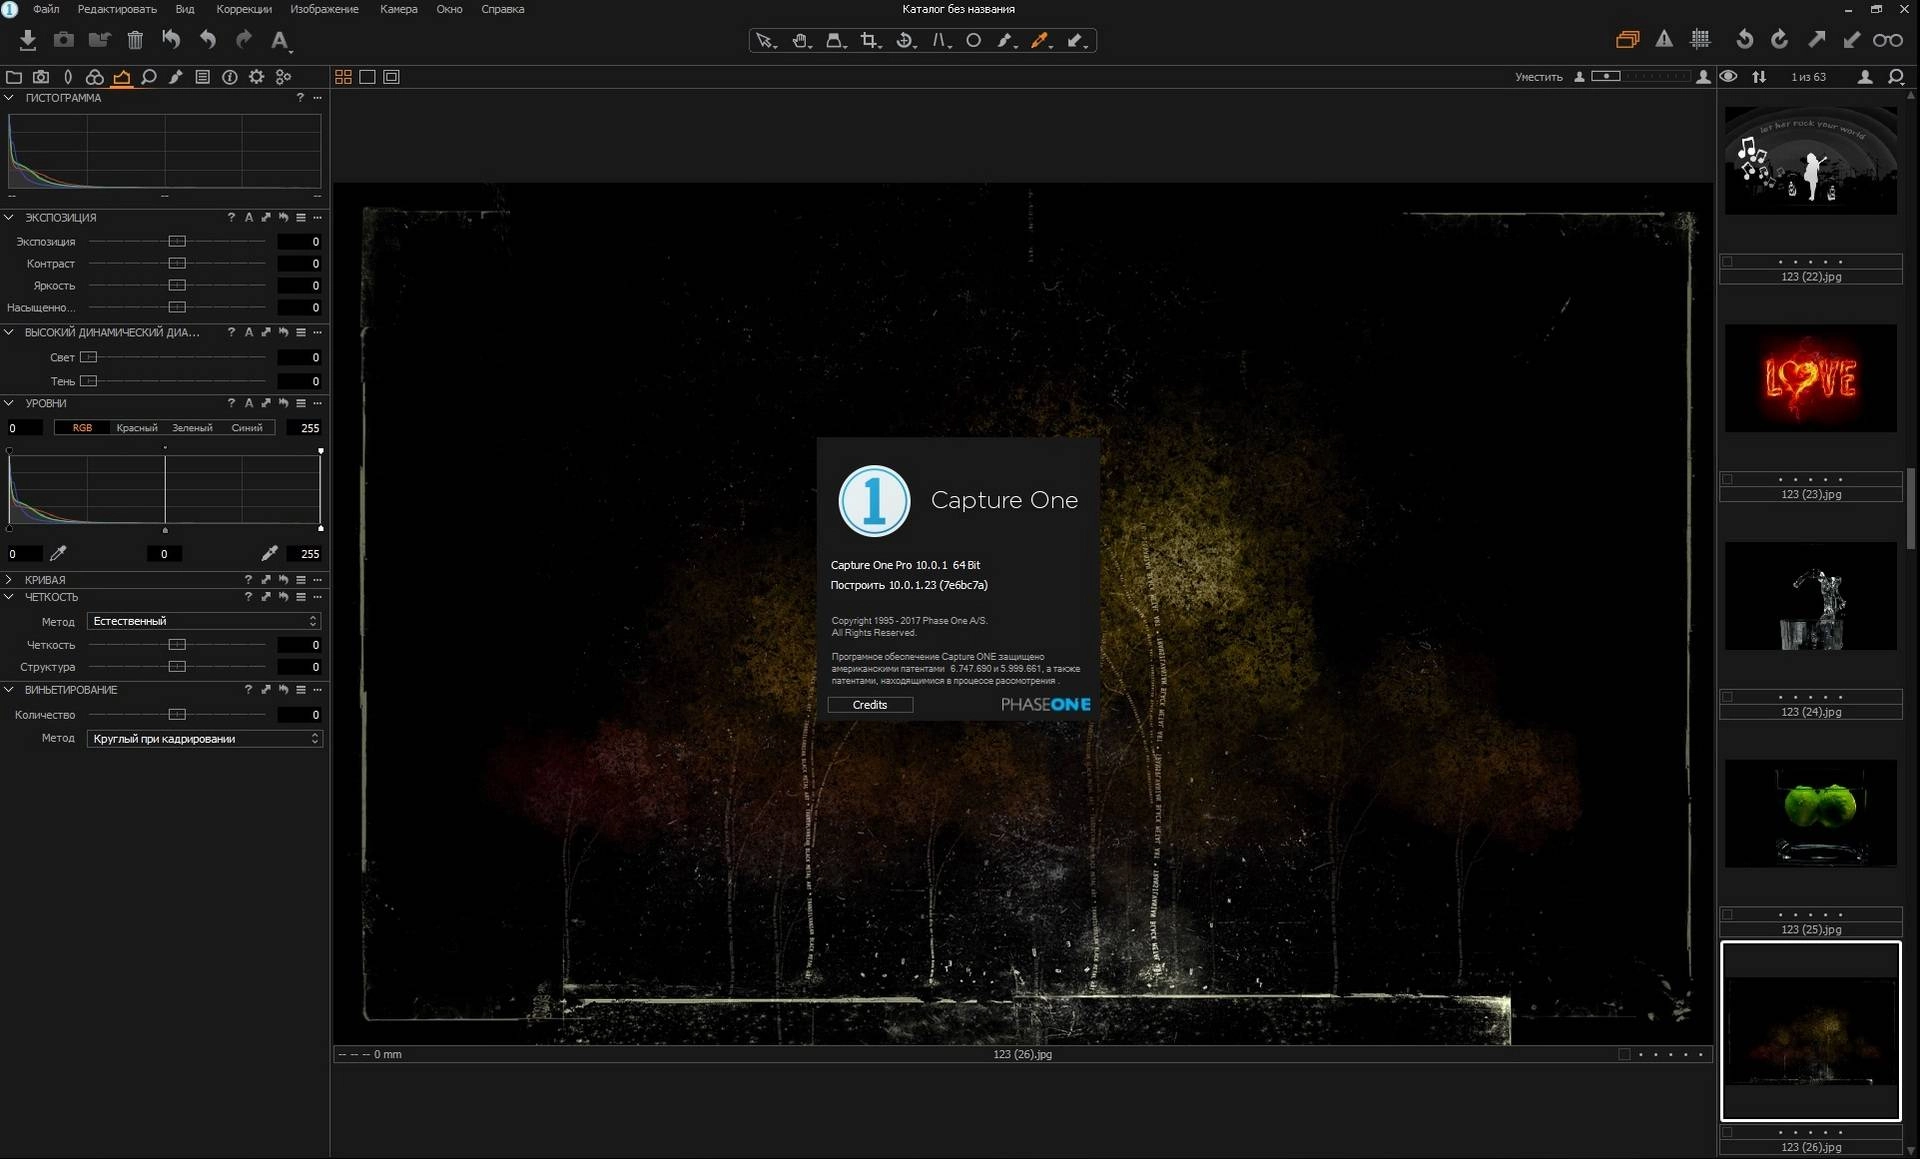
Task: Select the Pan hand tool
Action: point(801,41)
